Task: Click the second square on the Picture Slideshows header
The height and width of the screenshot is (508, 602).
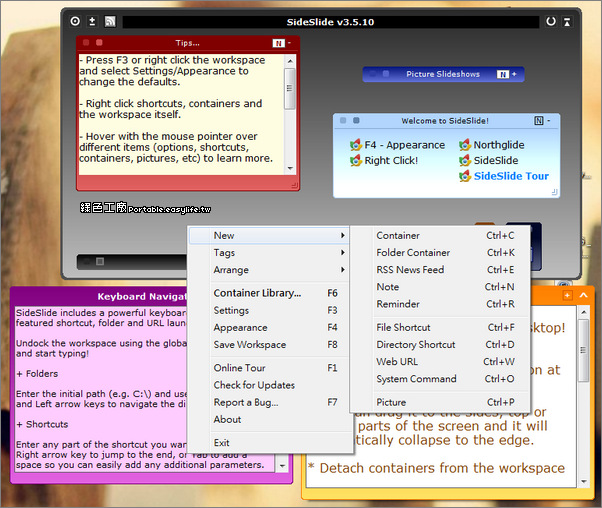Action: 386,73
